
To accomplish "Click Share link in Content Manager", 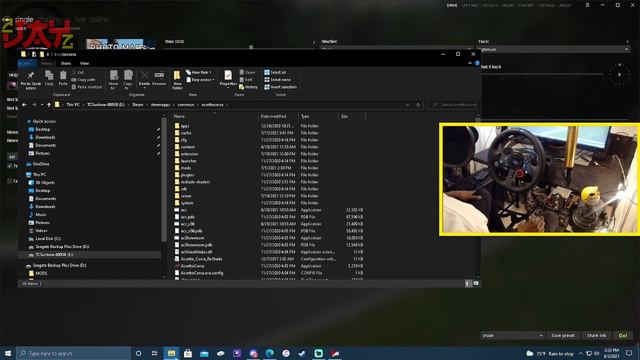I will point(596,336).
